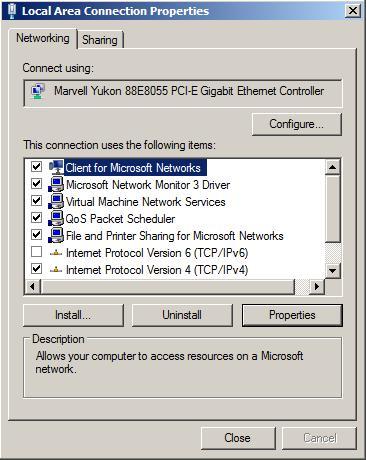The image size is (366, 460).
Task: Click the list's scroll down arrow
Action: (x=332, y=270)
